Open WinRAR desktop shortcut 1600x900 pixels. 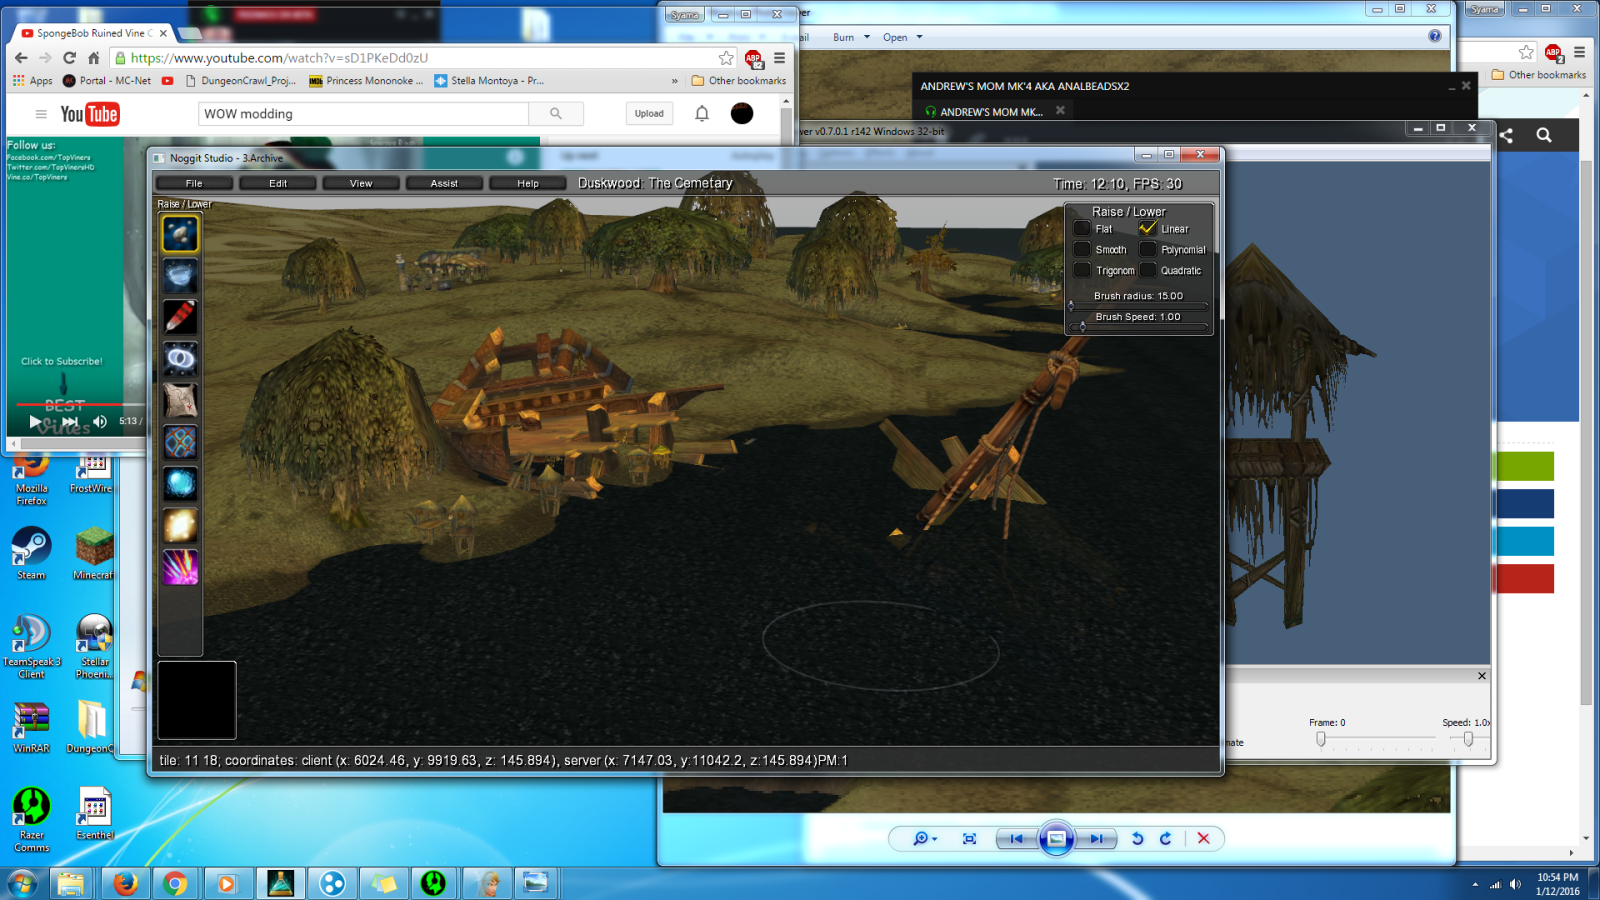31,727
